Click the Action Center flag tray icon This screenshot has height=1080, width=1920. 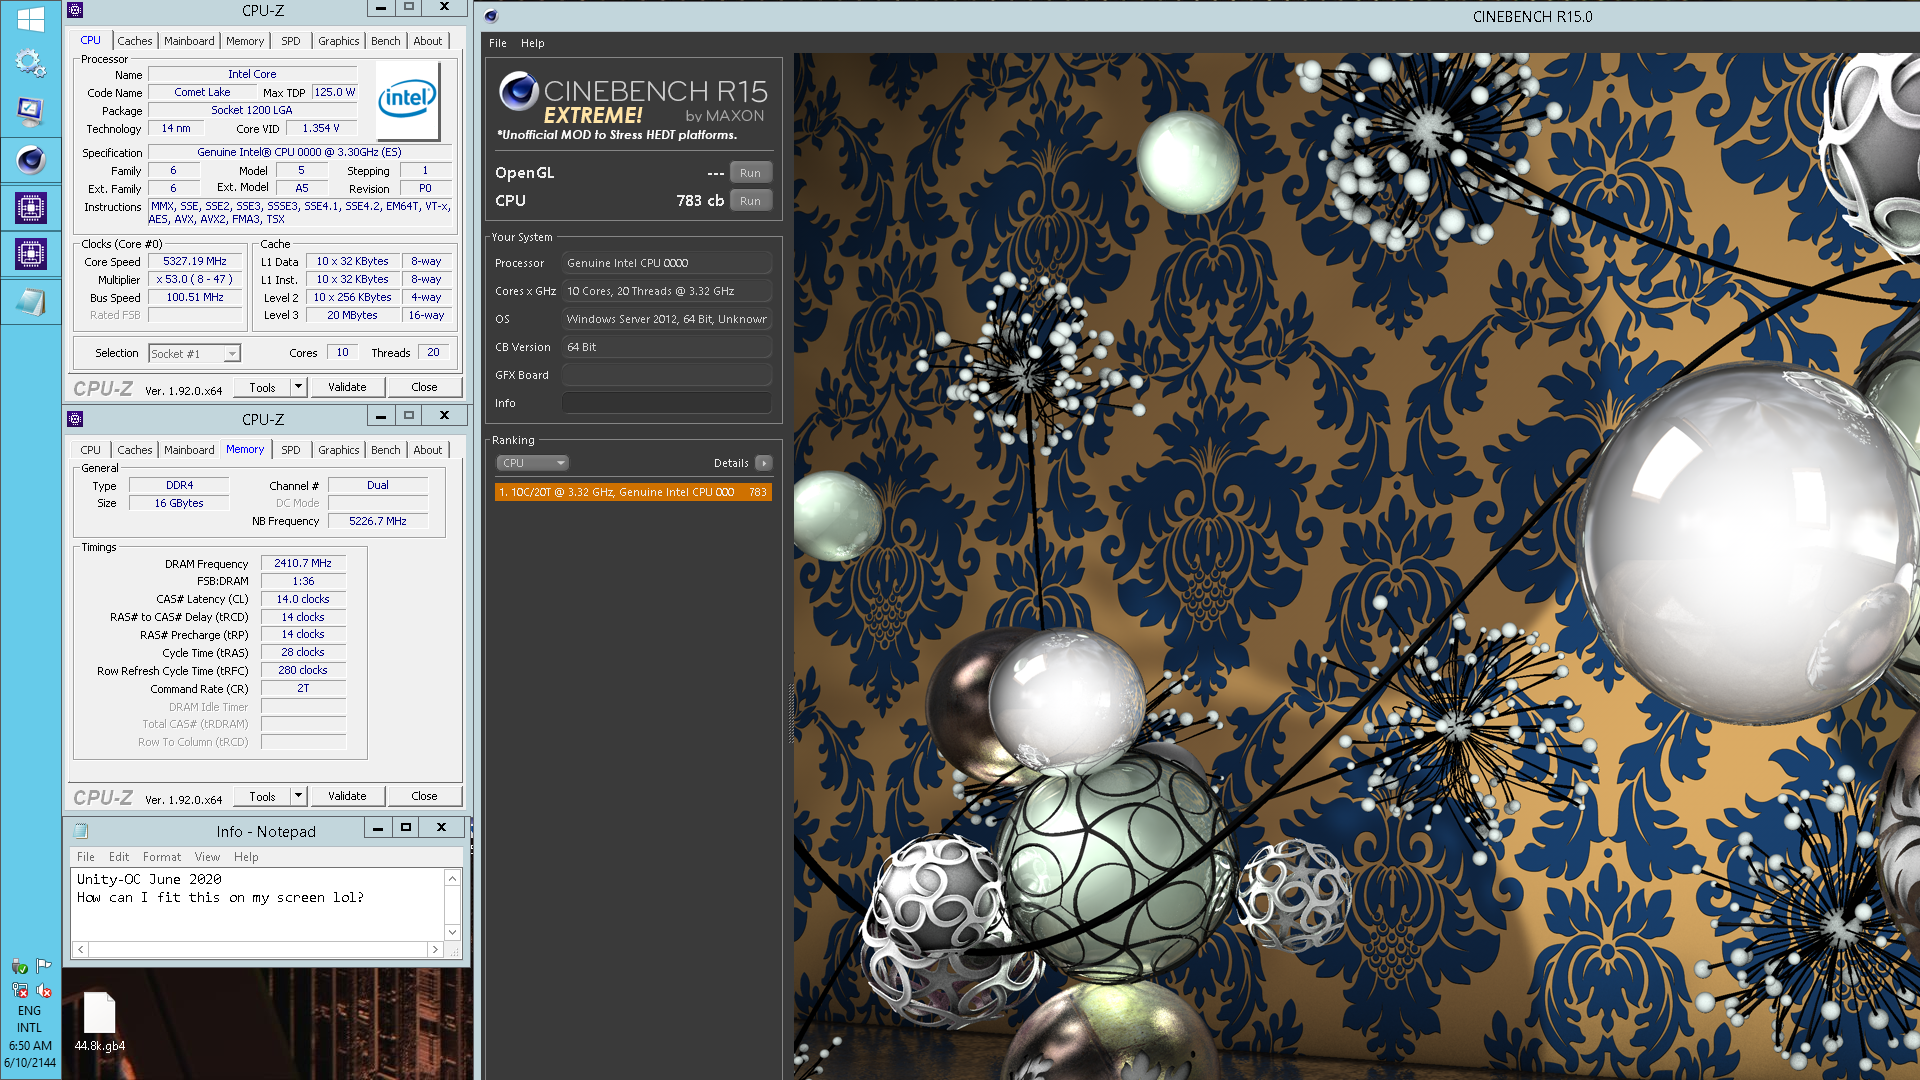pos(43,966)
